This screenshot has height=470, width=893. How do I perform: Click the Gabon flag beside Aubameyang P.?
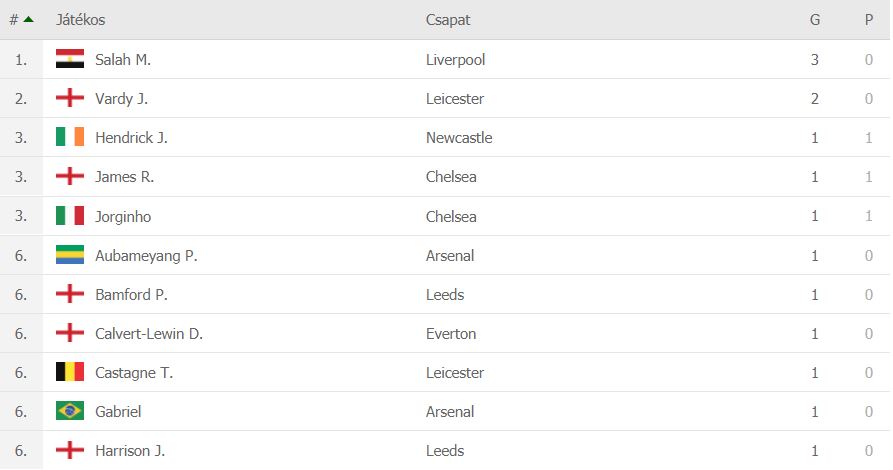tap(70, 255)
